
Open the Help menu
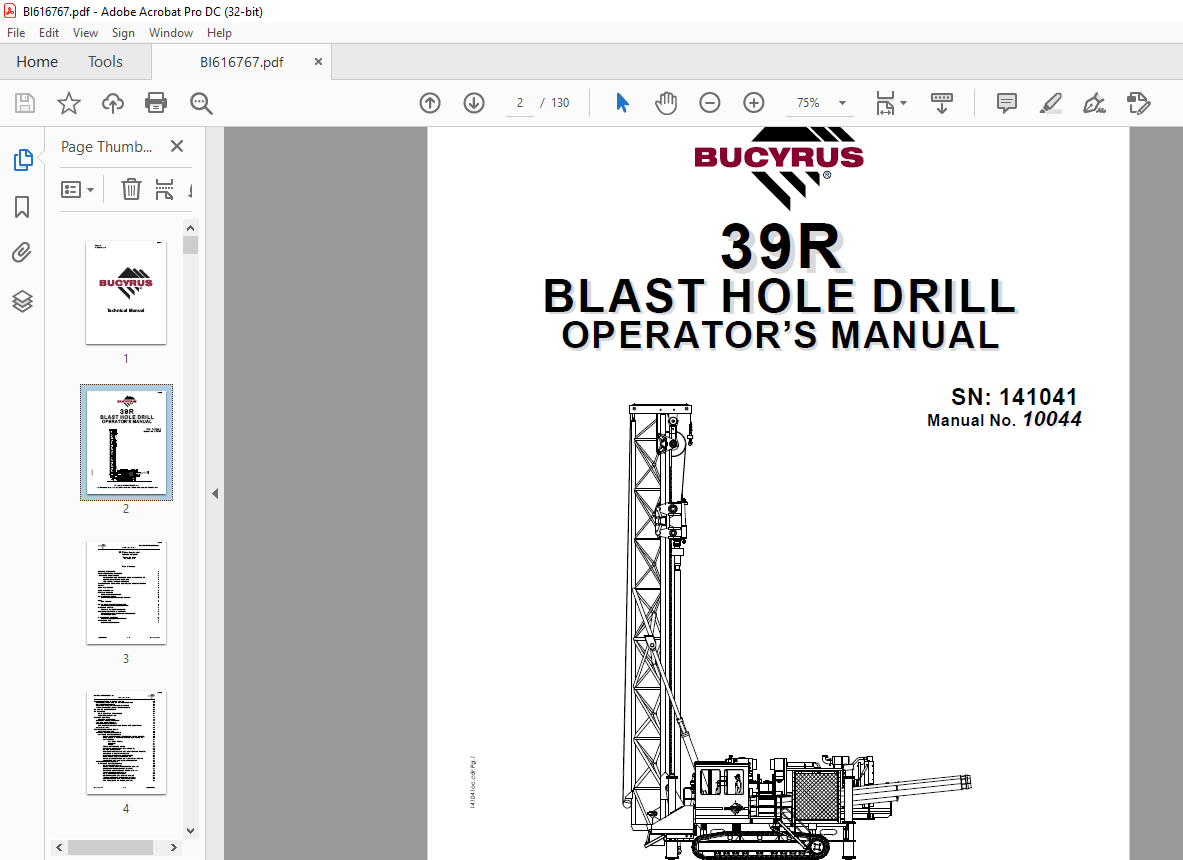pyautogui.click(x=219, y=33)
